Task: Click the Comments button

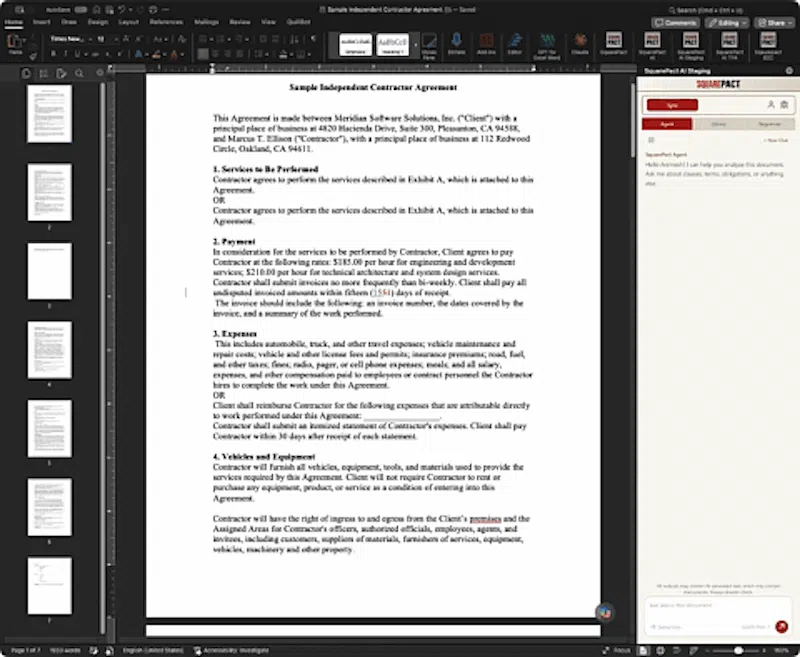Action: tap(676, 23)
